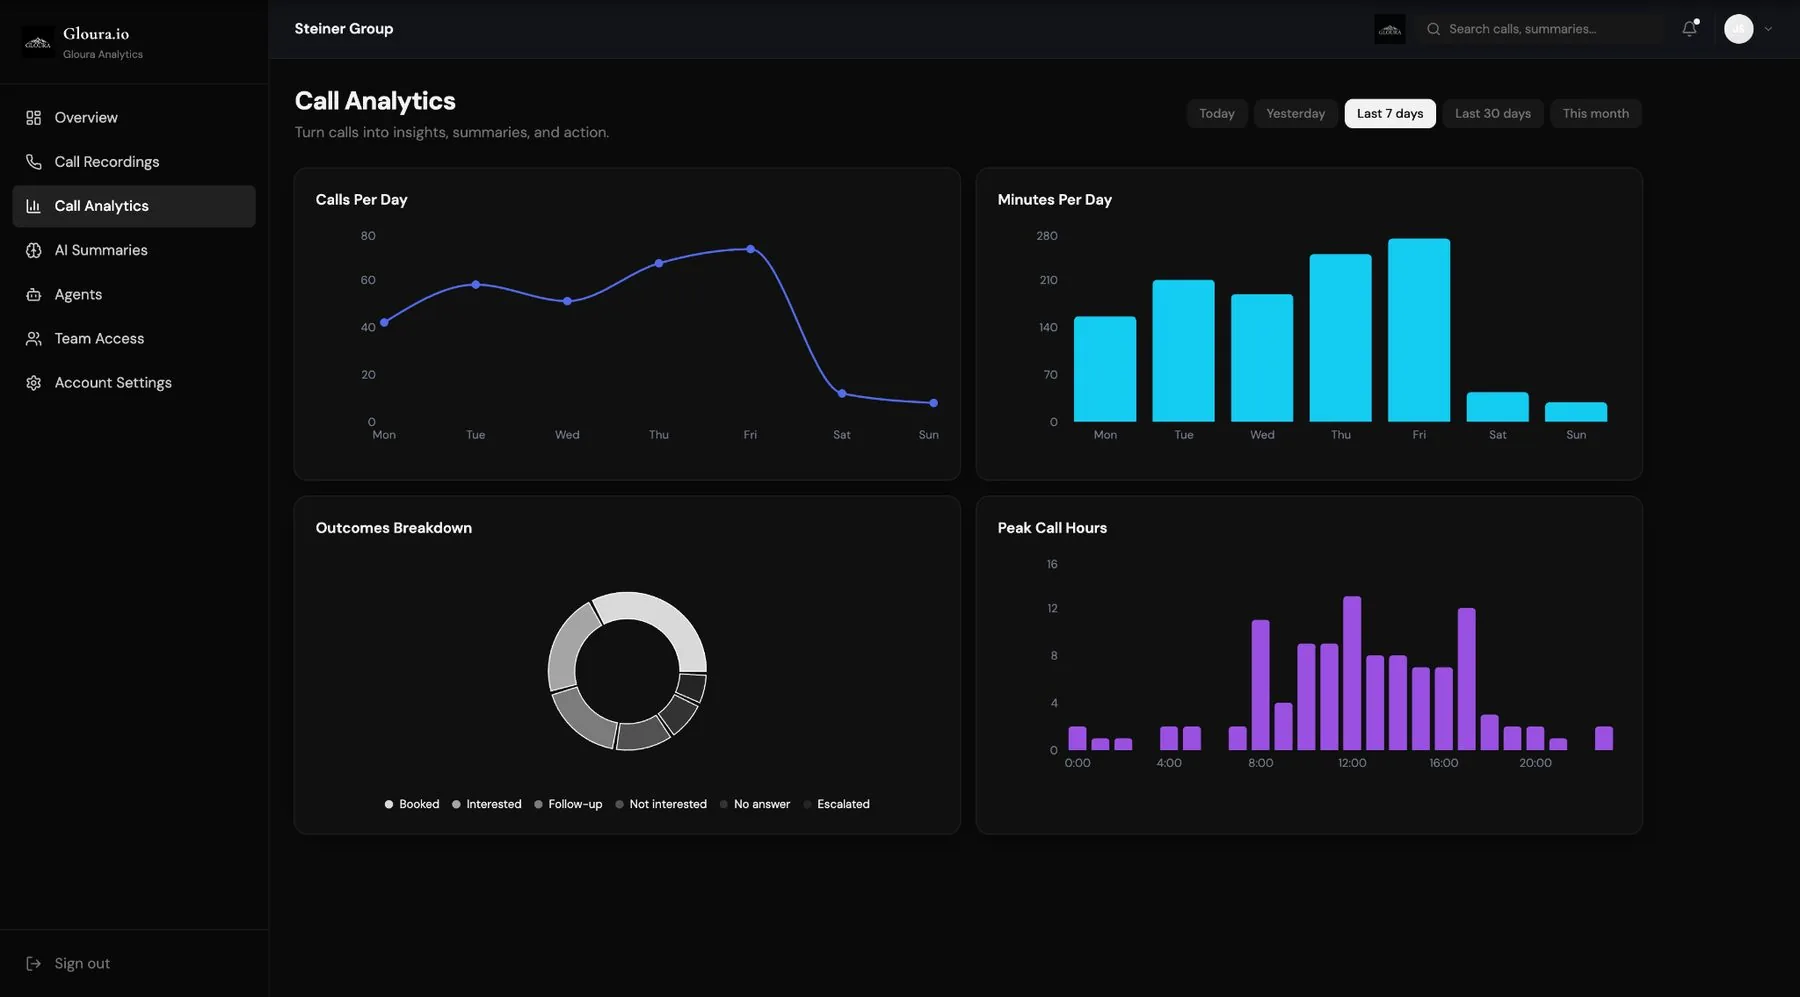Toggle the No answer legend item
This screenshot has width=1800, height=997.
click(x=755, y=804)
